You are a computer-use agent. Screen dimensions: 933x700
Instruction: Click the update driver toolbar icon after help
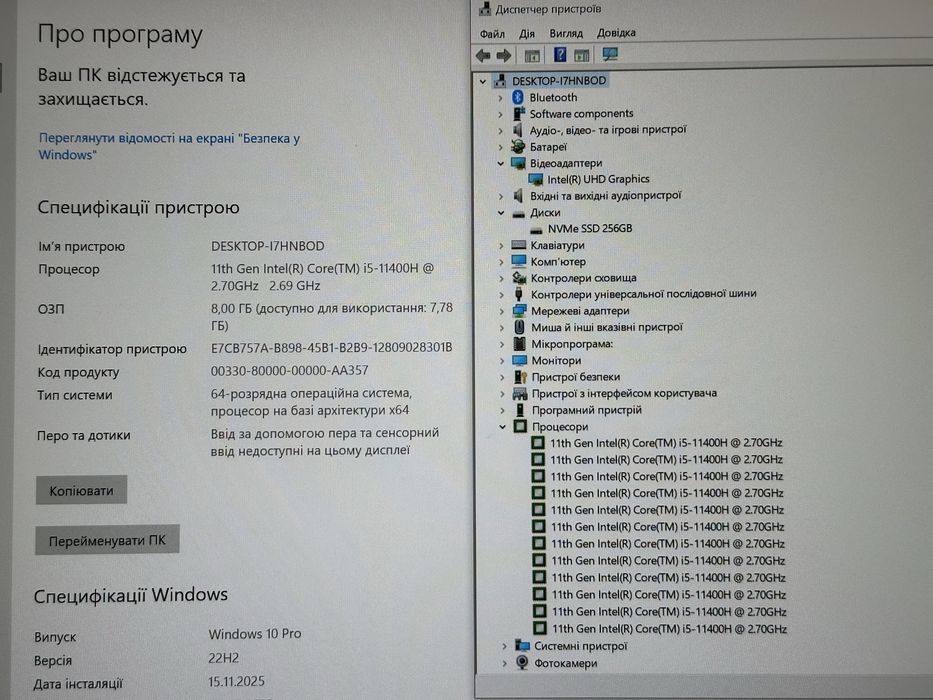pos(581,55)
